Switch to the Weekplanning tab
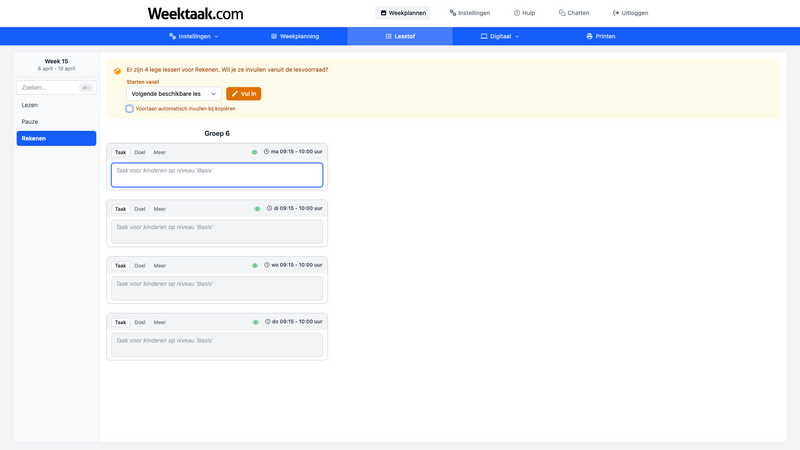 pyautogui.click(x=295, y=36)
